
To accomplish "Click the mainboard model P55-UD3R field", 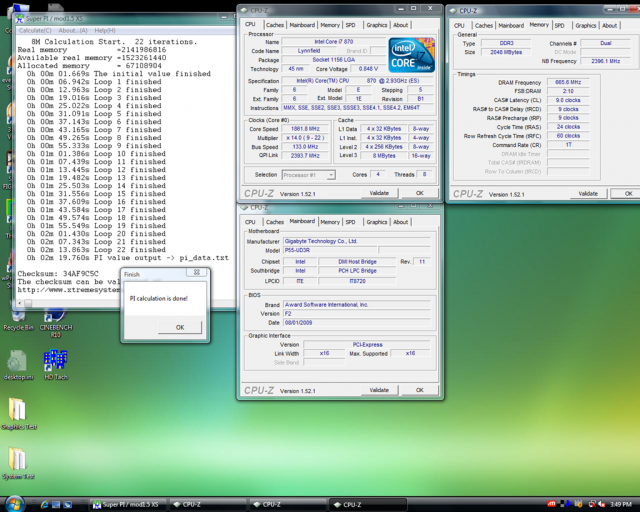I will point(330,250).
